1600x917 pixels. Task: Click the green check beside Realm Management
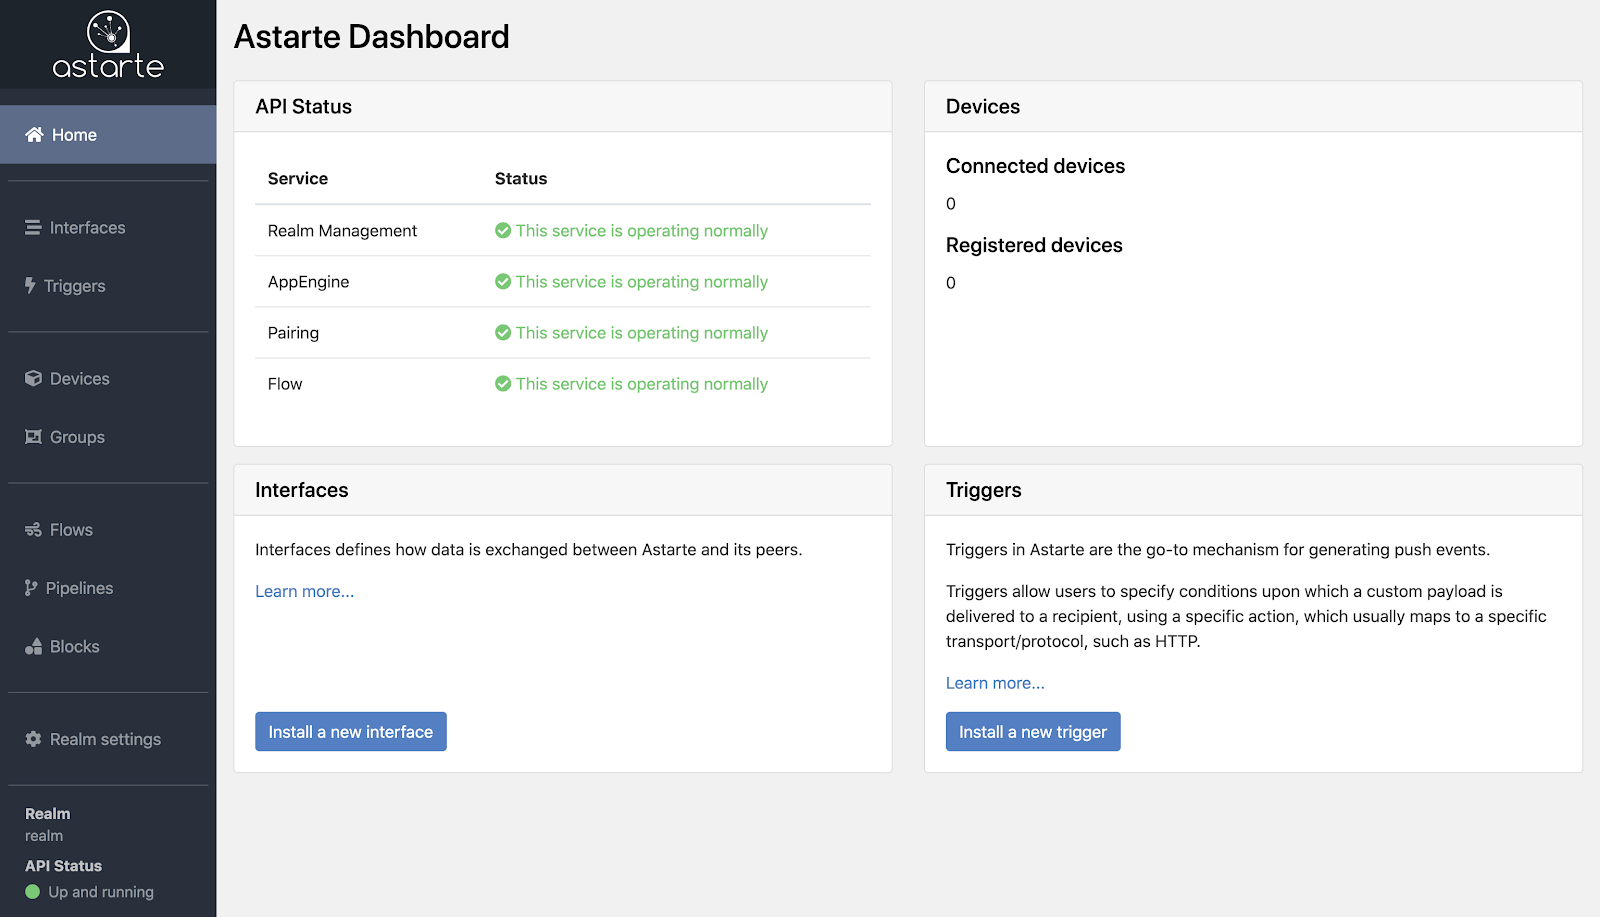pyautogui.click(x=503, y=231)
